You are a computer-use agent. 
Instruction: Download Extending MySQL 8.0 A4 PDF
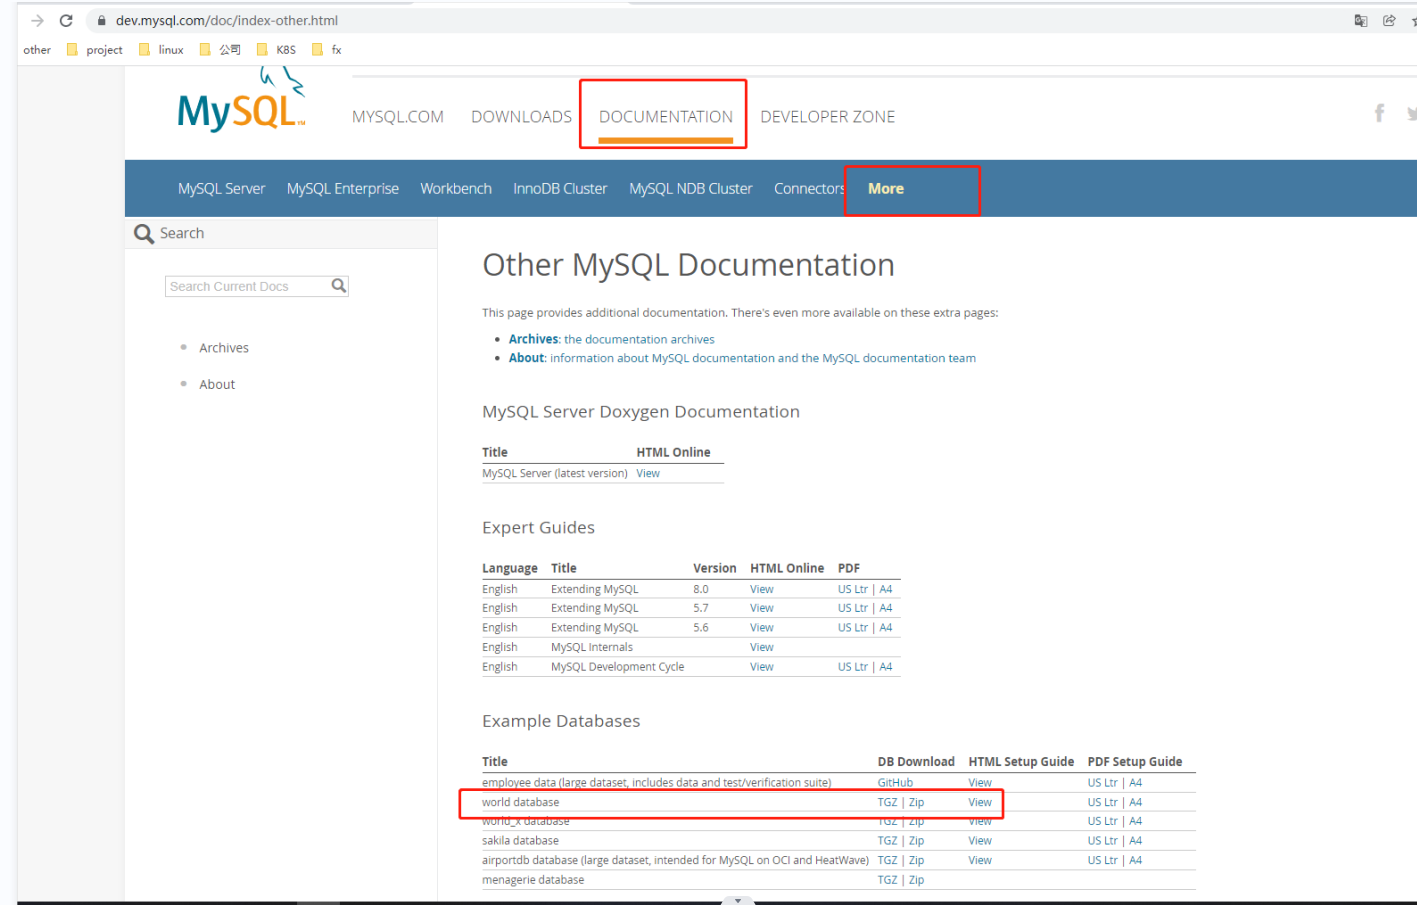click(886, 590)
